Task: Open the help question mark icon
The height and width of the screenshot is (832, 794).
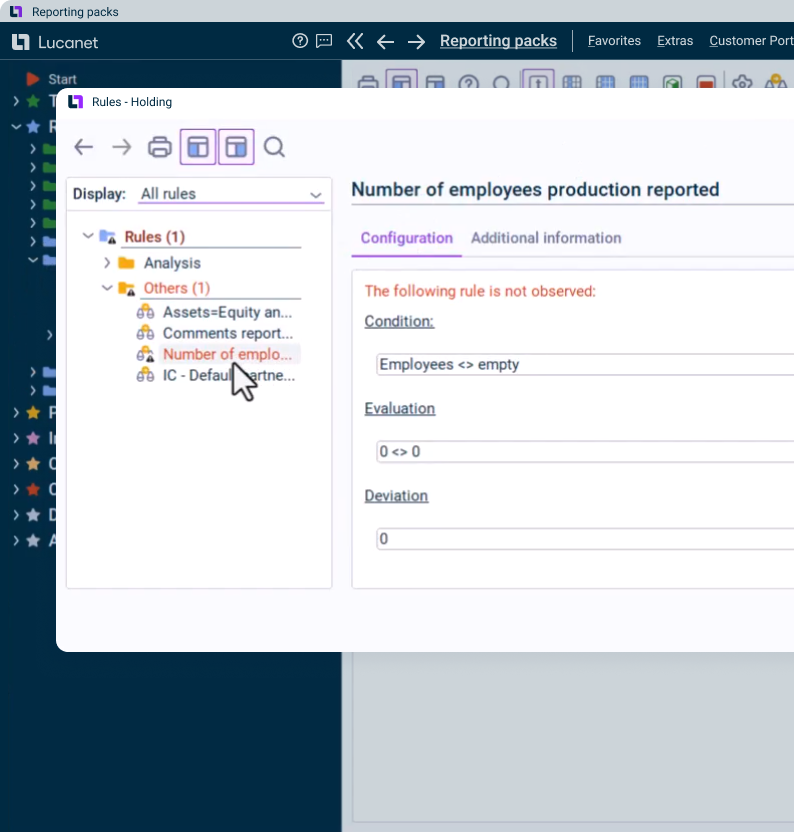Action: click(x=300, y=41)
